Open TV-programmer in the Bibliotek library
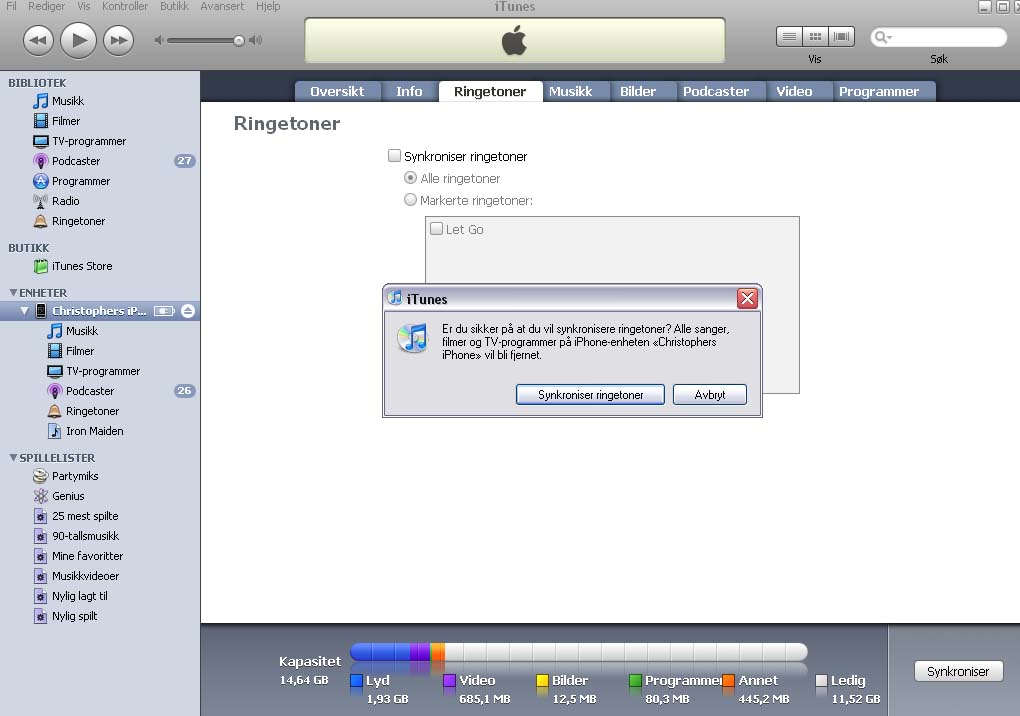The image size is (1020, 716). tap(100, 141)
